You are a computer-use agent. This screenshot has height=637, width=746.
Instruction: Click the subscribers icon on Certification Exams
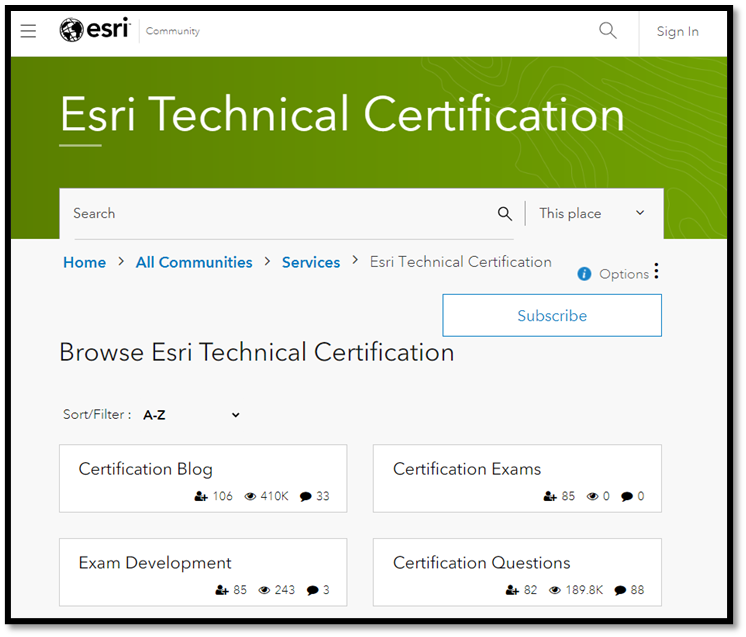(x=550, y=496)
